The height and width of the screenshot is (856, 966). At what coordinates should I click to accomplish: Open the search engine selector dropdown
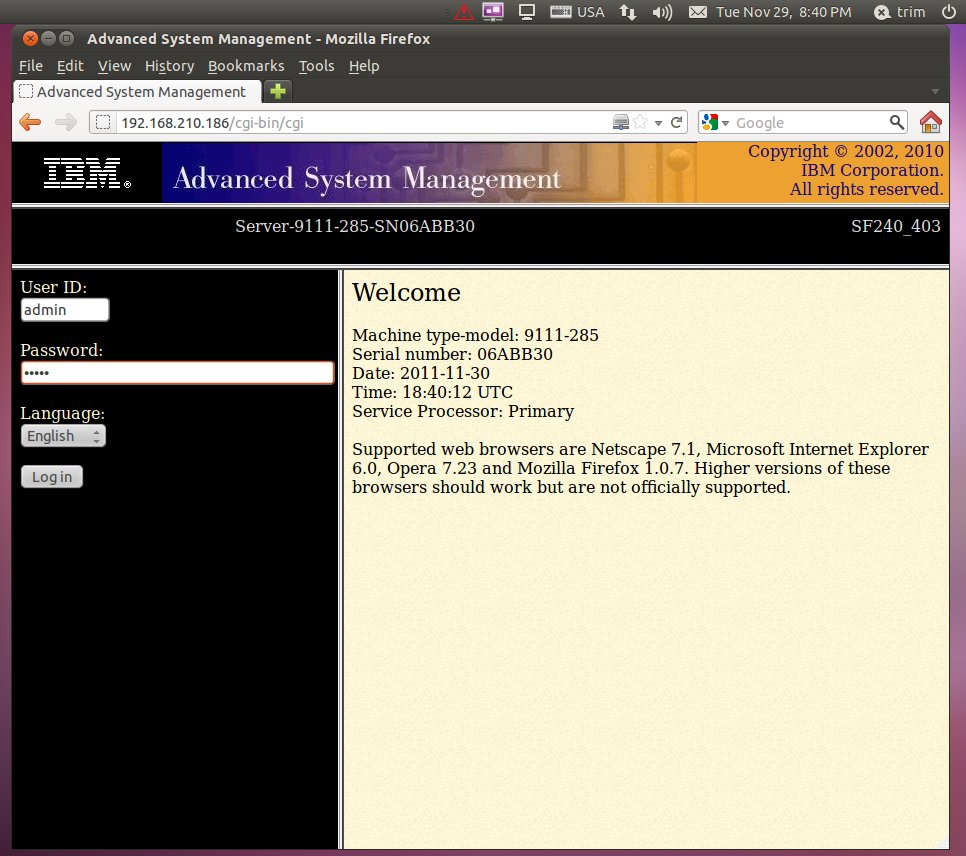click(716, 122)
